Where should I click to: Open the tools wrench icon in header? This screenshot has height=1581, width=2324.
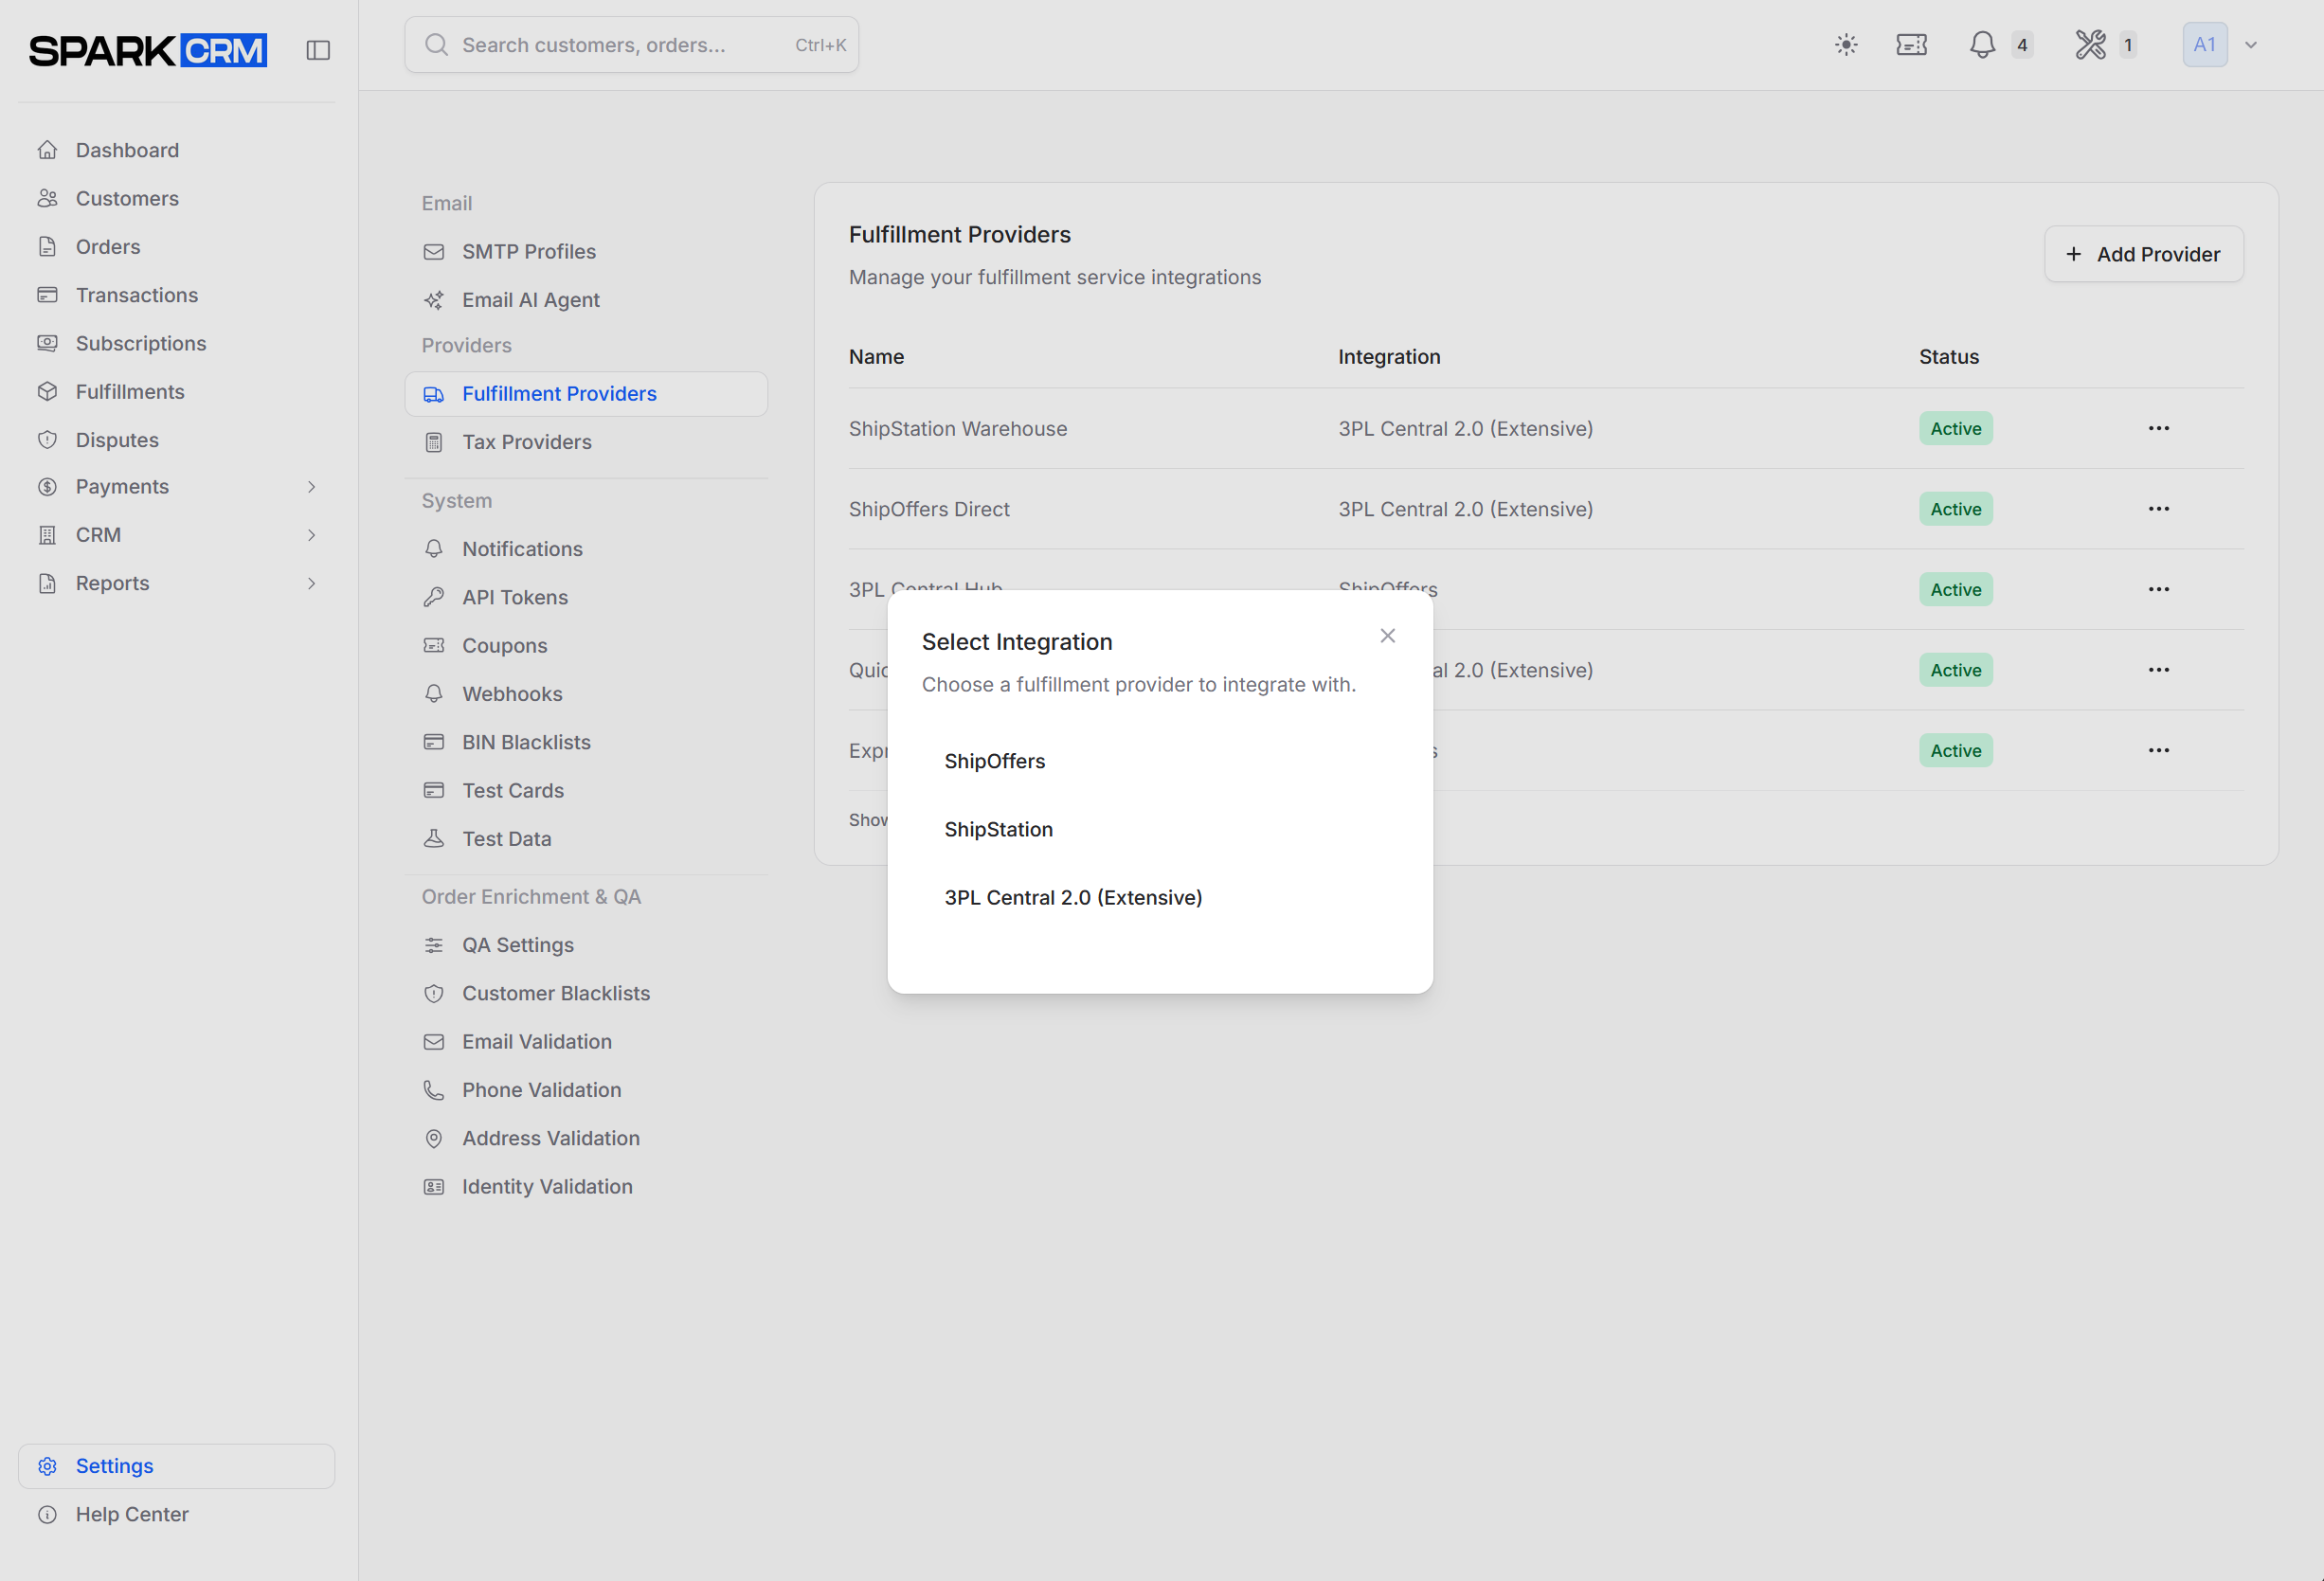2090,45
